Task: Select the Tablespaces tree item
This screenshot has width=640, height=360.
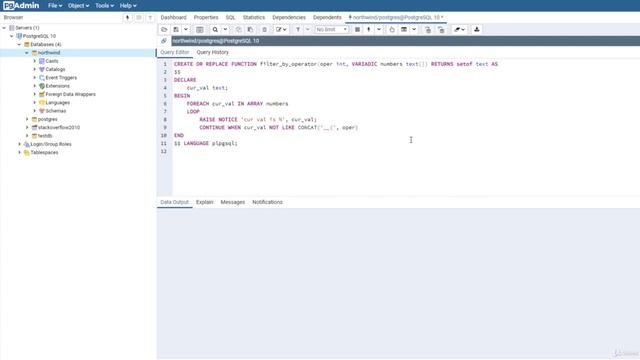Action: pyautogui.click(x=44, y=152)
